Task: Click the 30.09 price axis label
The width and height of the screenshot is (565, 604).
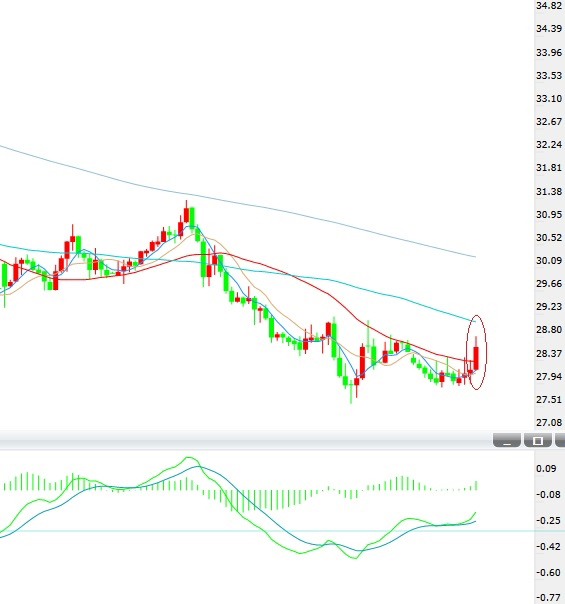Action: 549,261
